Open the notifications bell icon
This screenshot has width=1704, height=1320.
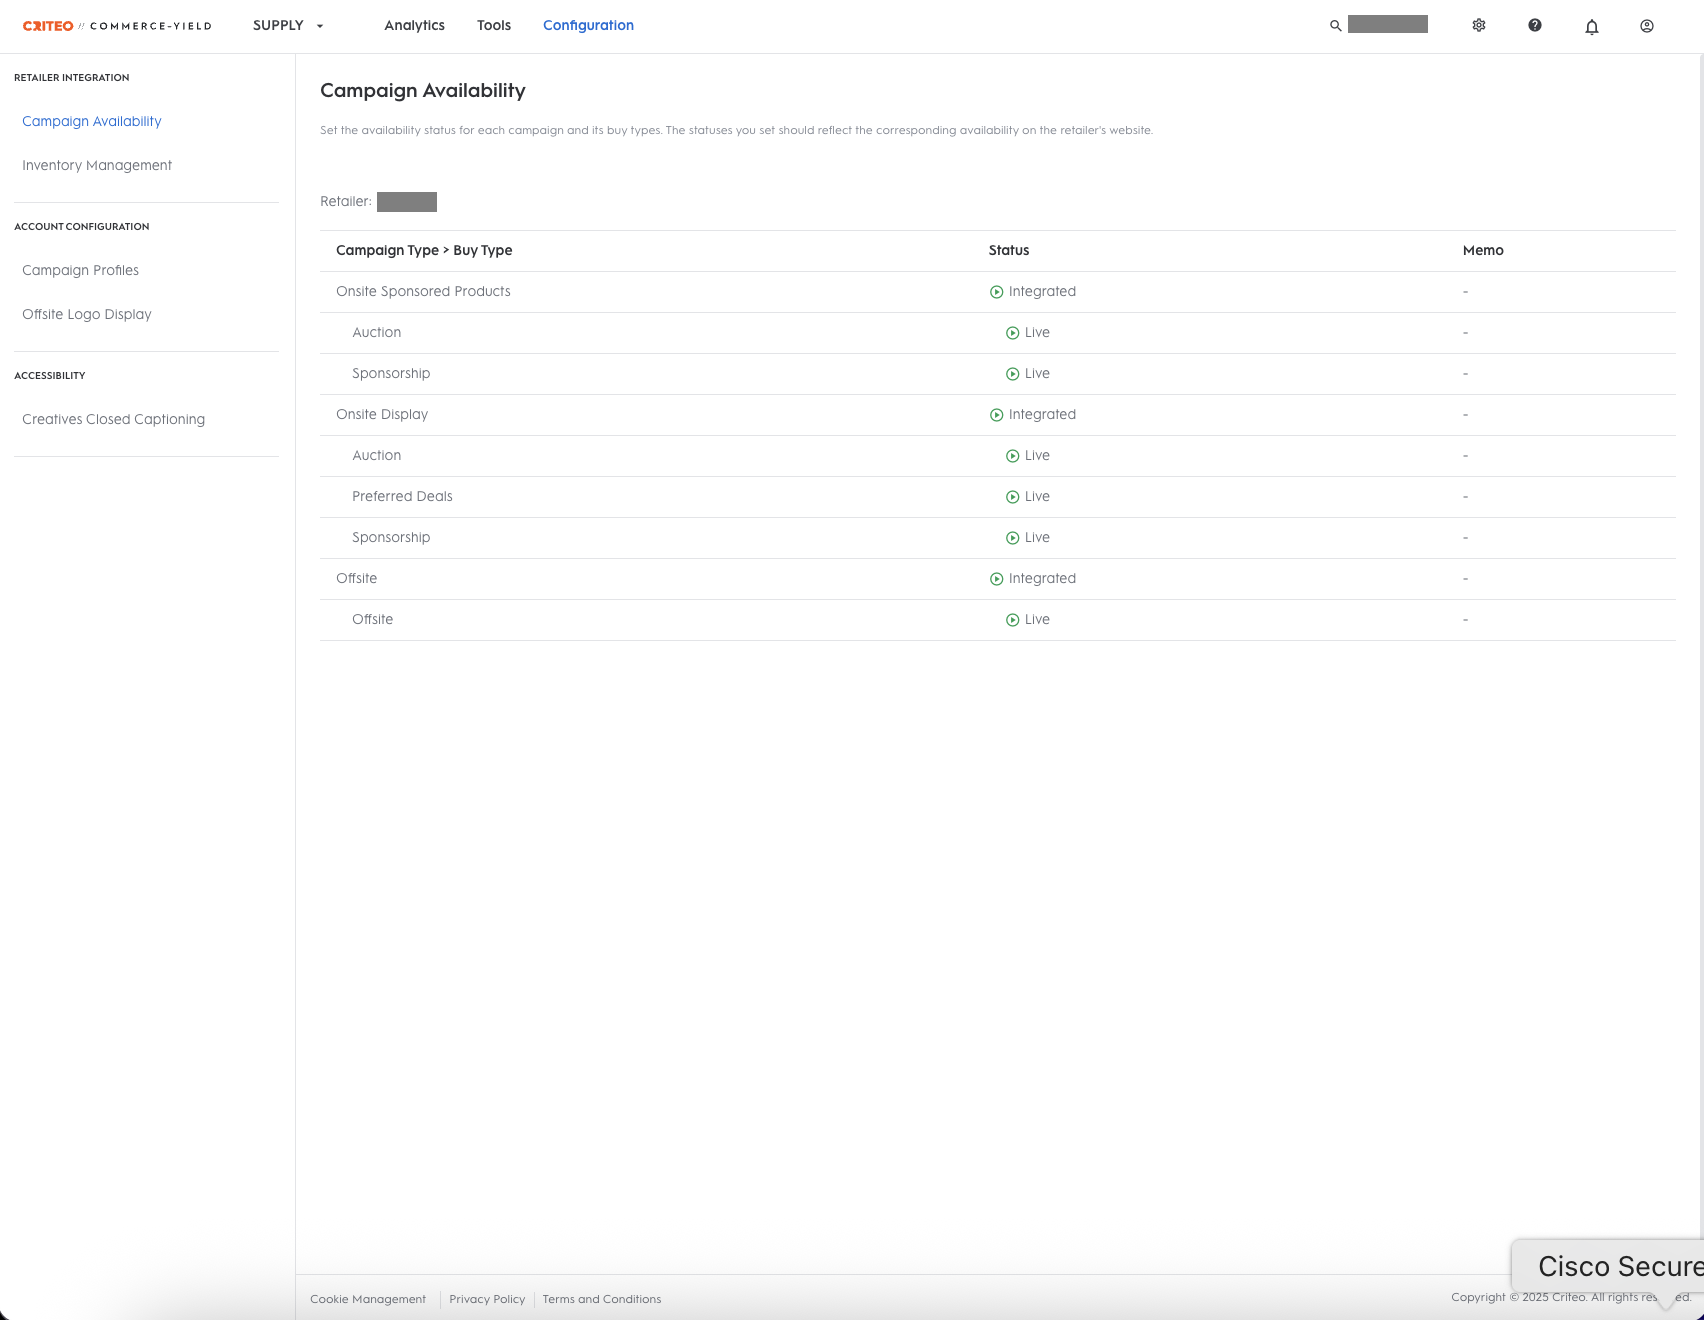1592,26
